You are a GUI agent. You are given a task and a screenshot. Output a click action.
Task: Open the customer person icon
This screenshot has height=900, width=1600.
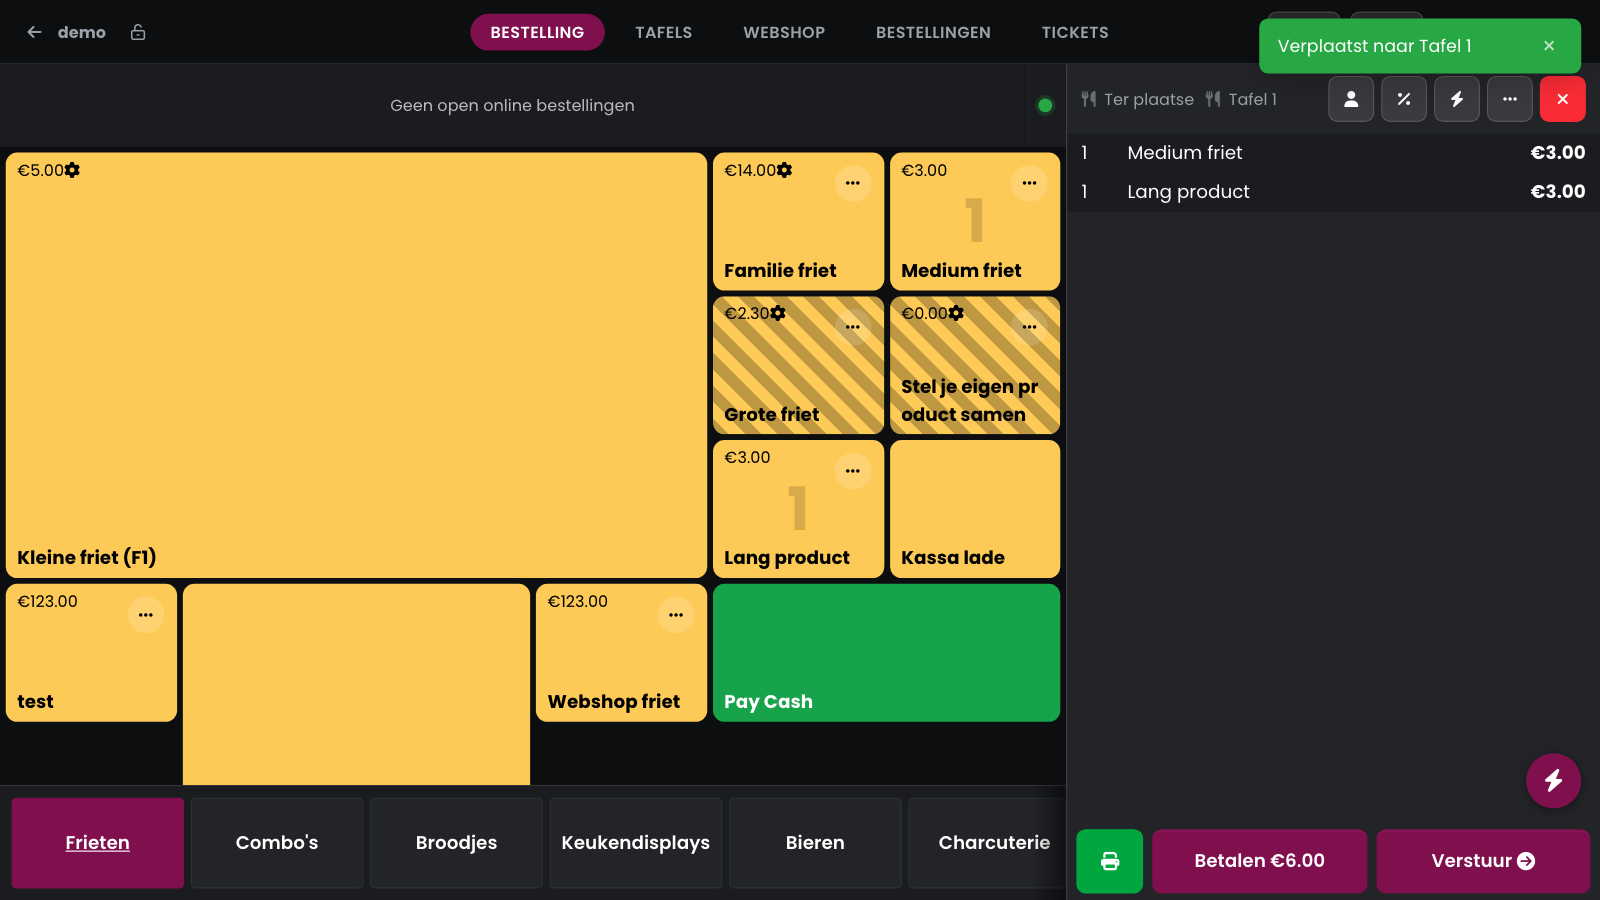point(1351,99)
